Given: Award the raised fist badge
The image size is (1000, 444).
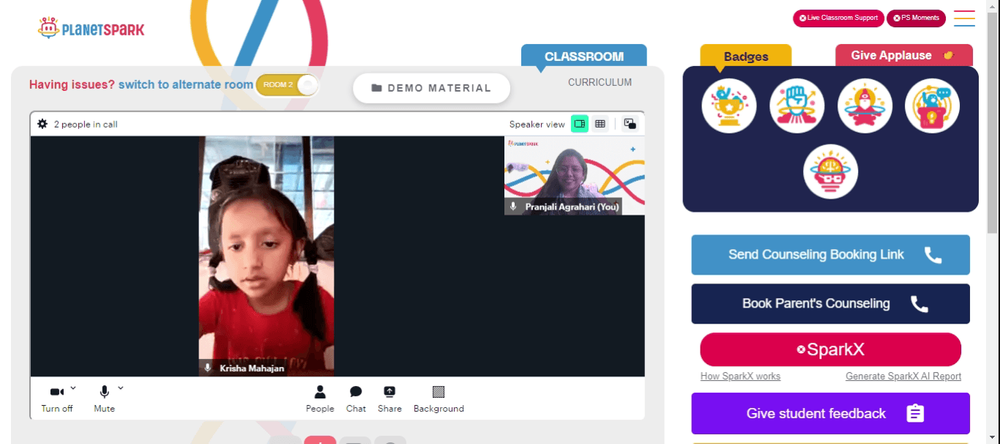Looking at the screenshot, I should coord(797,106).
